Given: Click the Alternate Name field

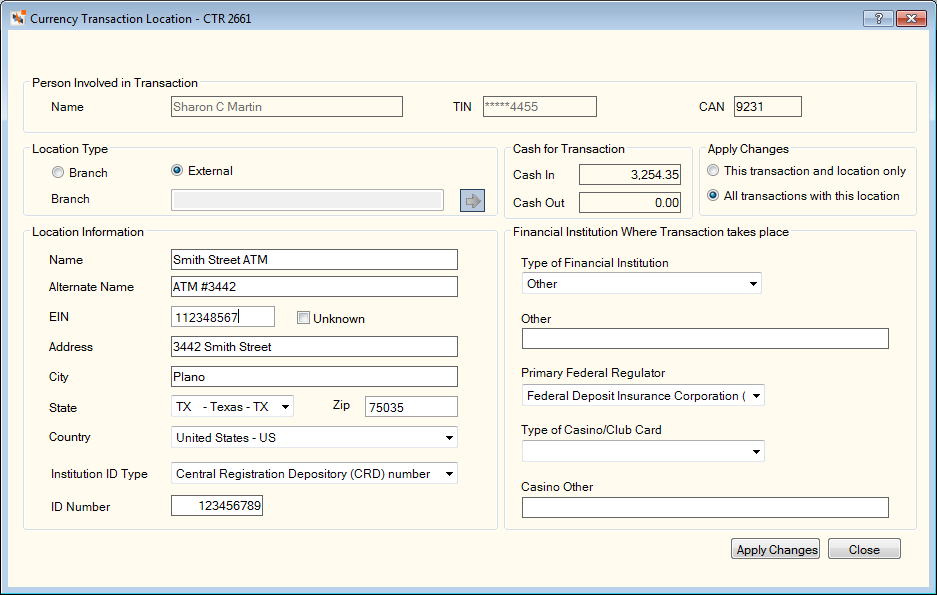Looking at the screenshot, I should [x=314, y=287].
